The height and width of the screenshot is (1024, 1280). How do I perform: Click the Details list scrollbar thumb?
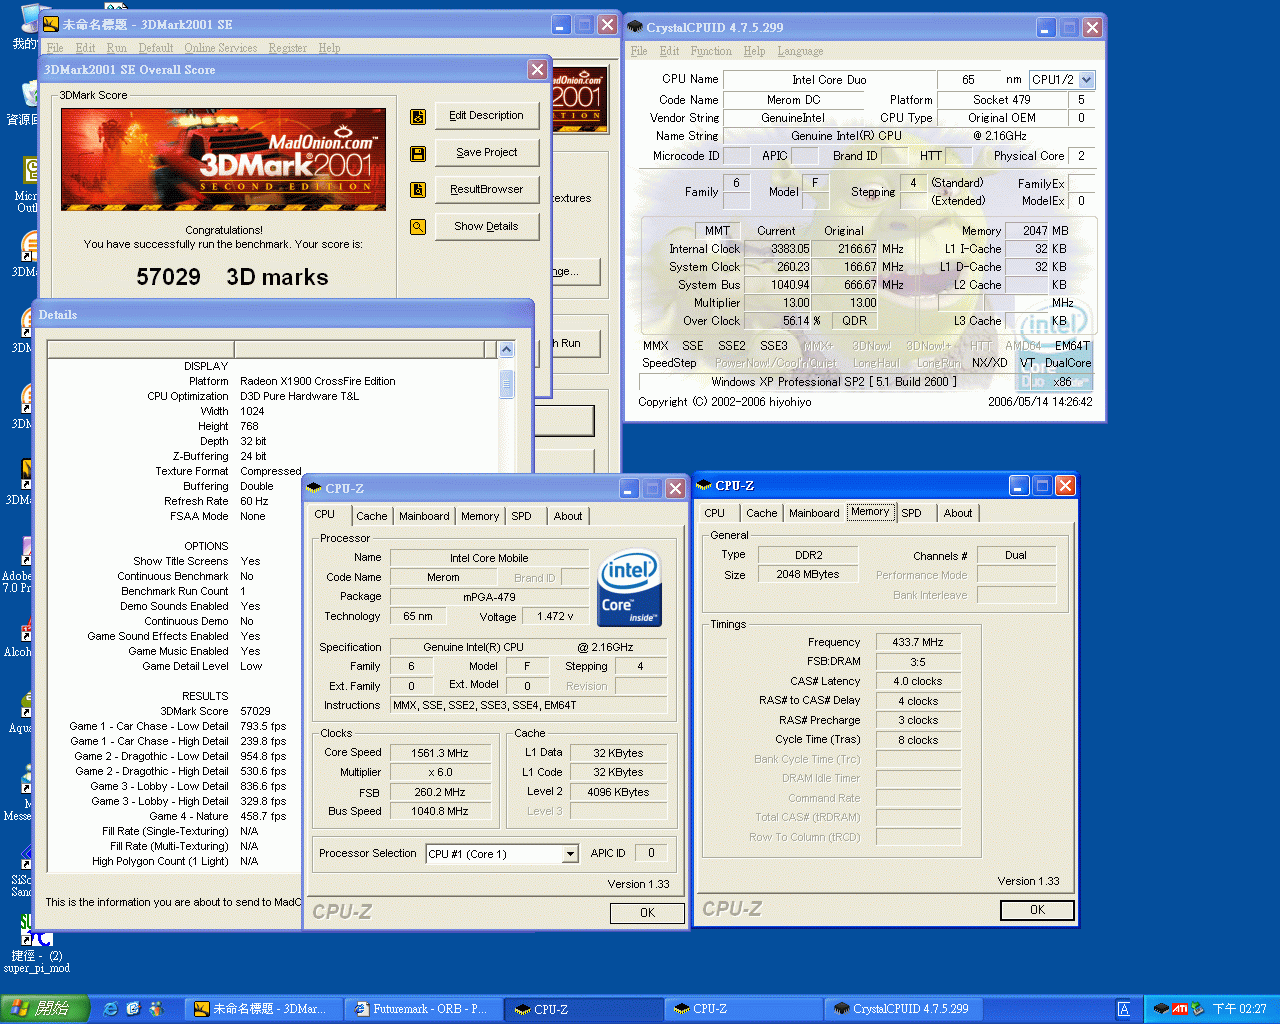(x=506, y=383)
